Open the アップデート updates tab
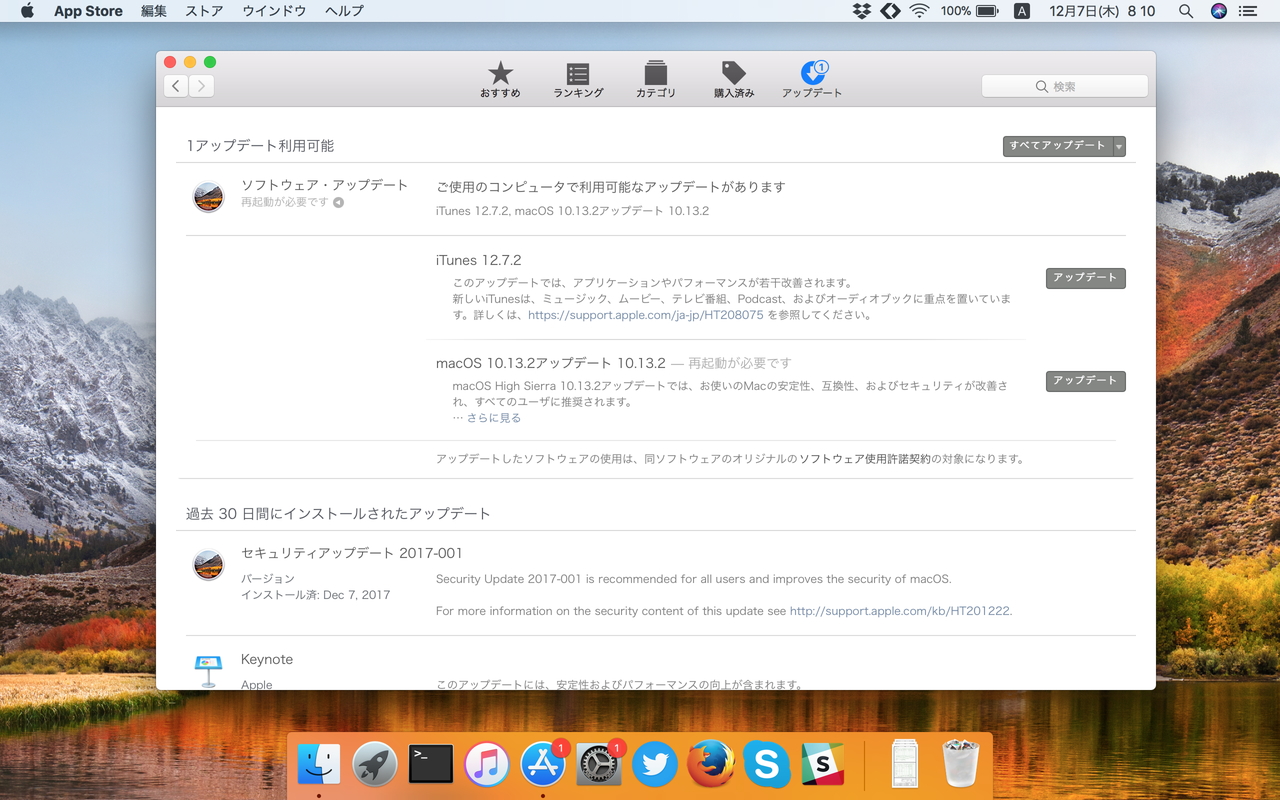Screen dimensions: 1280x800 812,80
